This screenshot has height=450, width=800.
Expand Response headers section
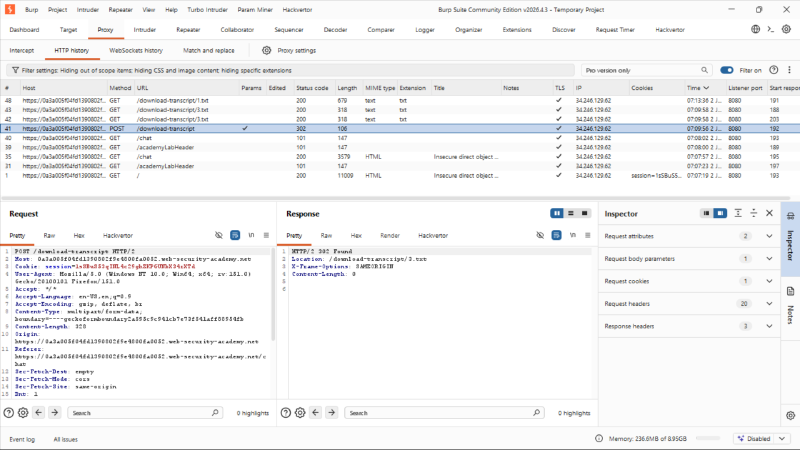[690, 326]
